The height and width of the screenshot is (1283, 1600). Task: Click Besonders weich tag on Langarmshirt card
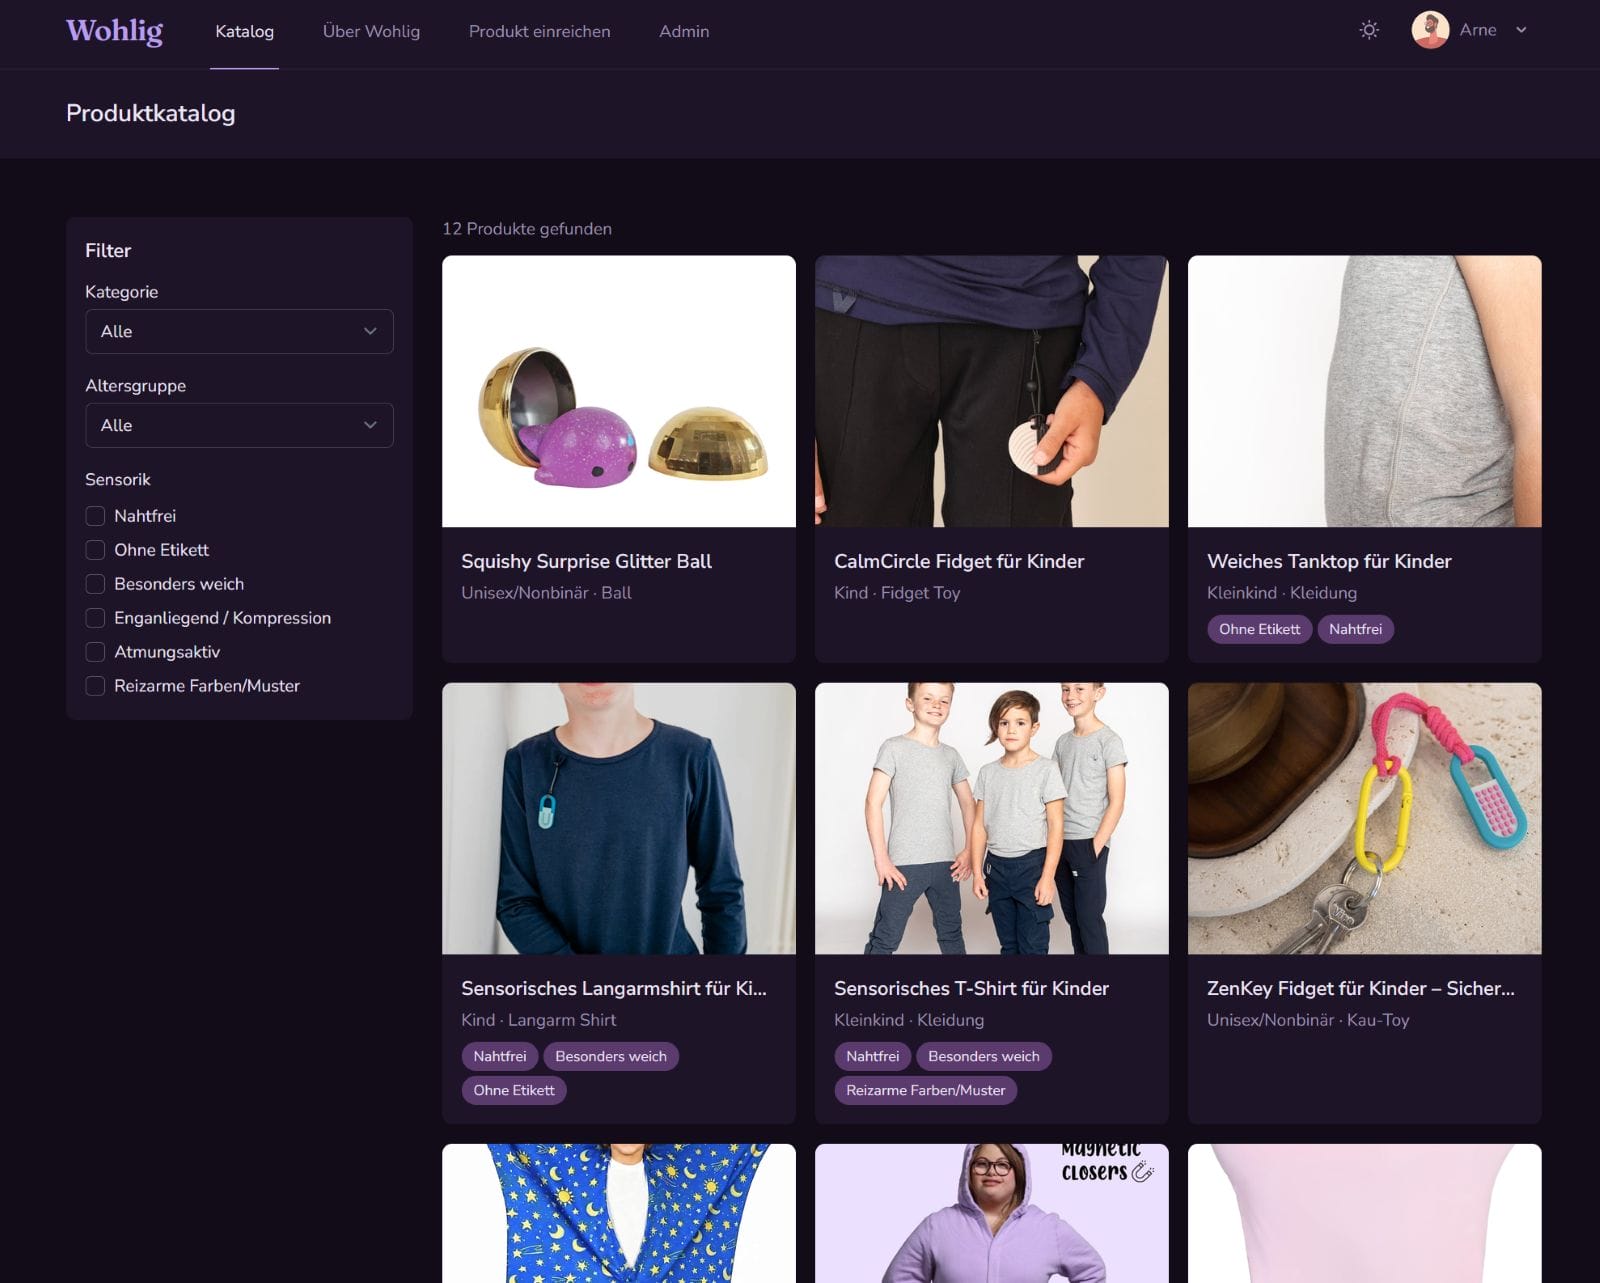(x=611, y=1056)
